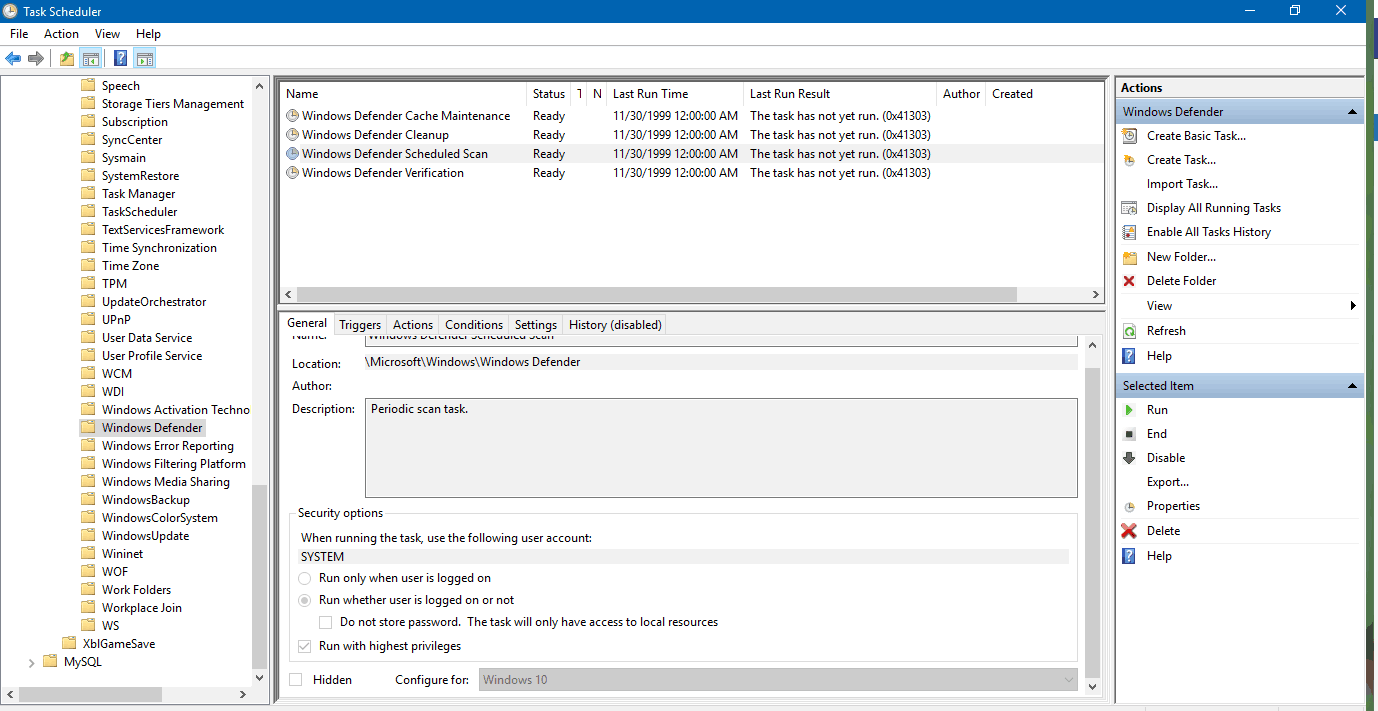Screen dimensions: 1378x711
Task: Click the Status column header
Action: (x=548, y=94)
